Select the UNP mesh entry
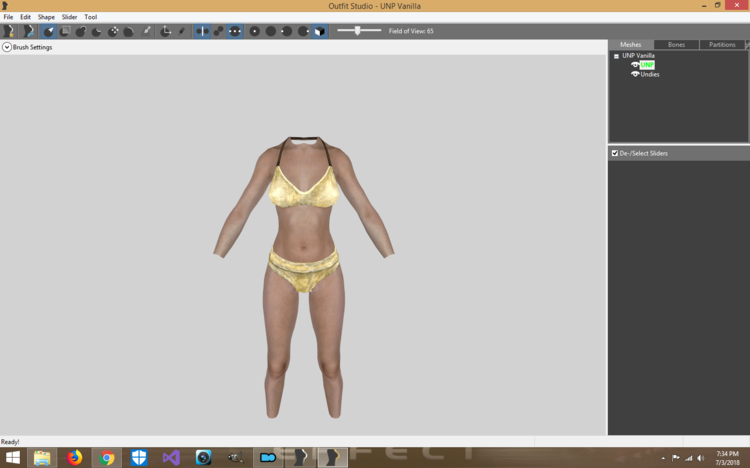Screen dimensions: 750x468 tap(647, 65)
